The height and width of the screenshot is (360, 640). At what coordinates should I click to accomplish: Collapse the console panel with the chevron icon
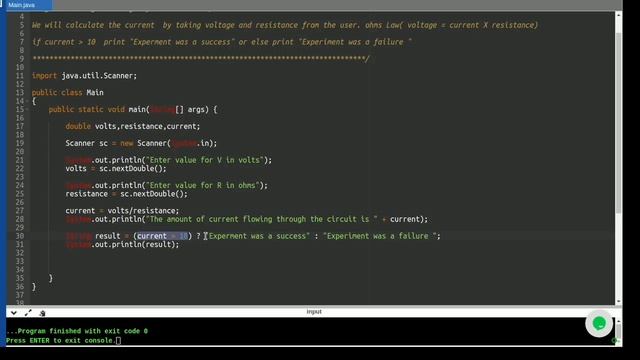tap(13, 313)
